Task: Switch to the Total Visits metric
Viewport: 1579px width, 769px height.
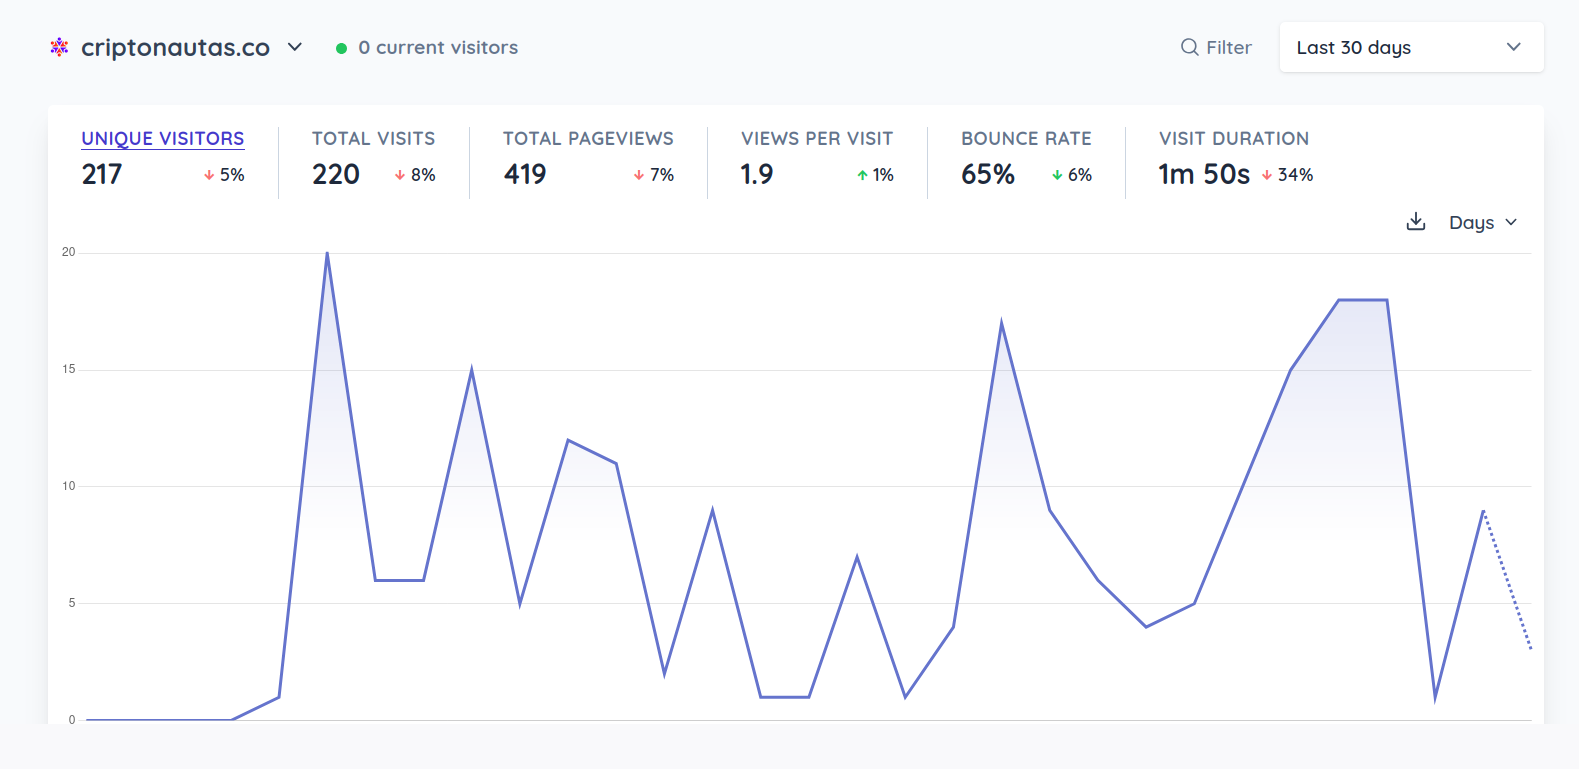Action: click(x=373, y=139)
